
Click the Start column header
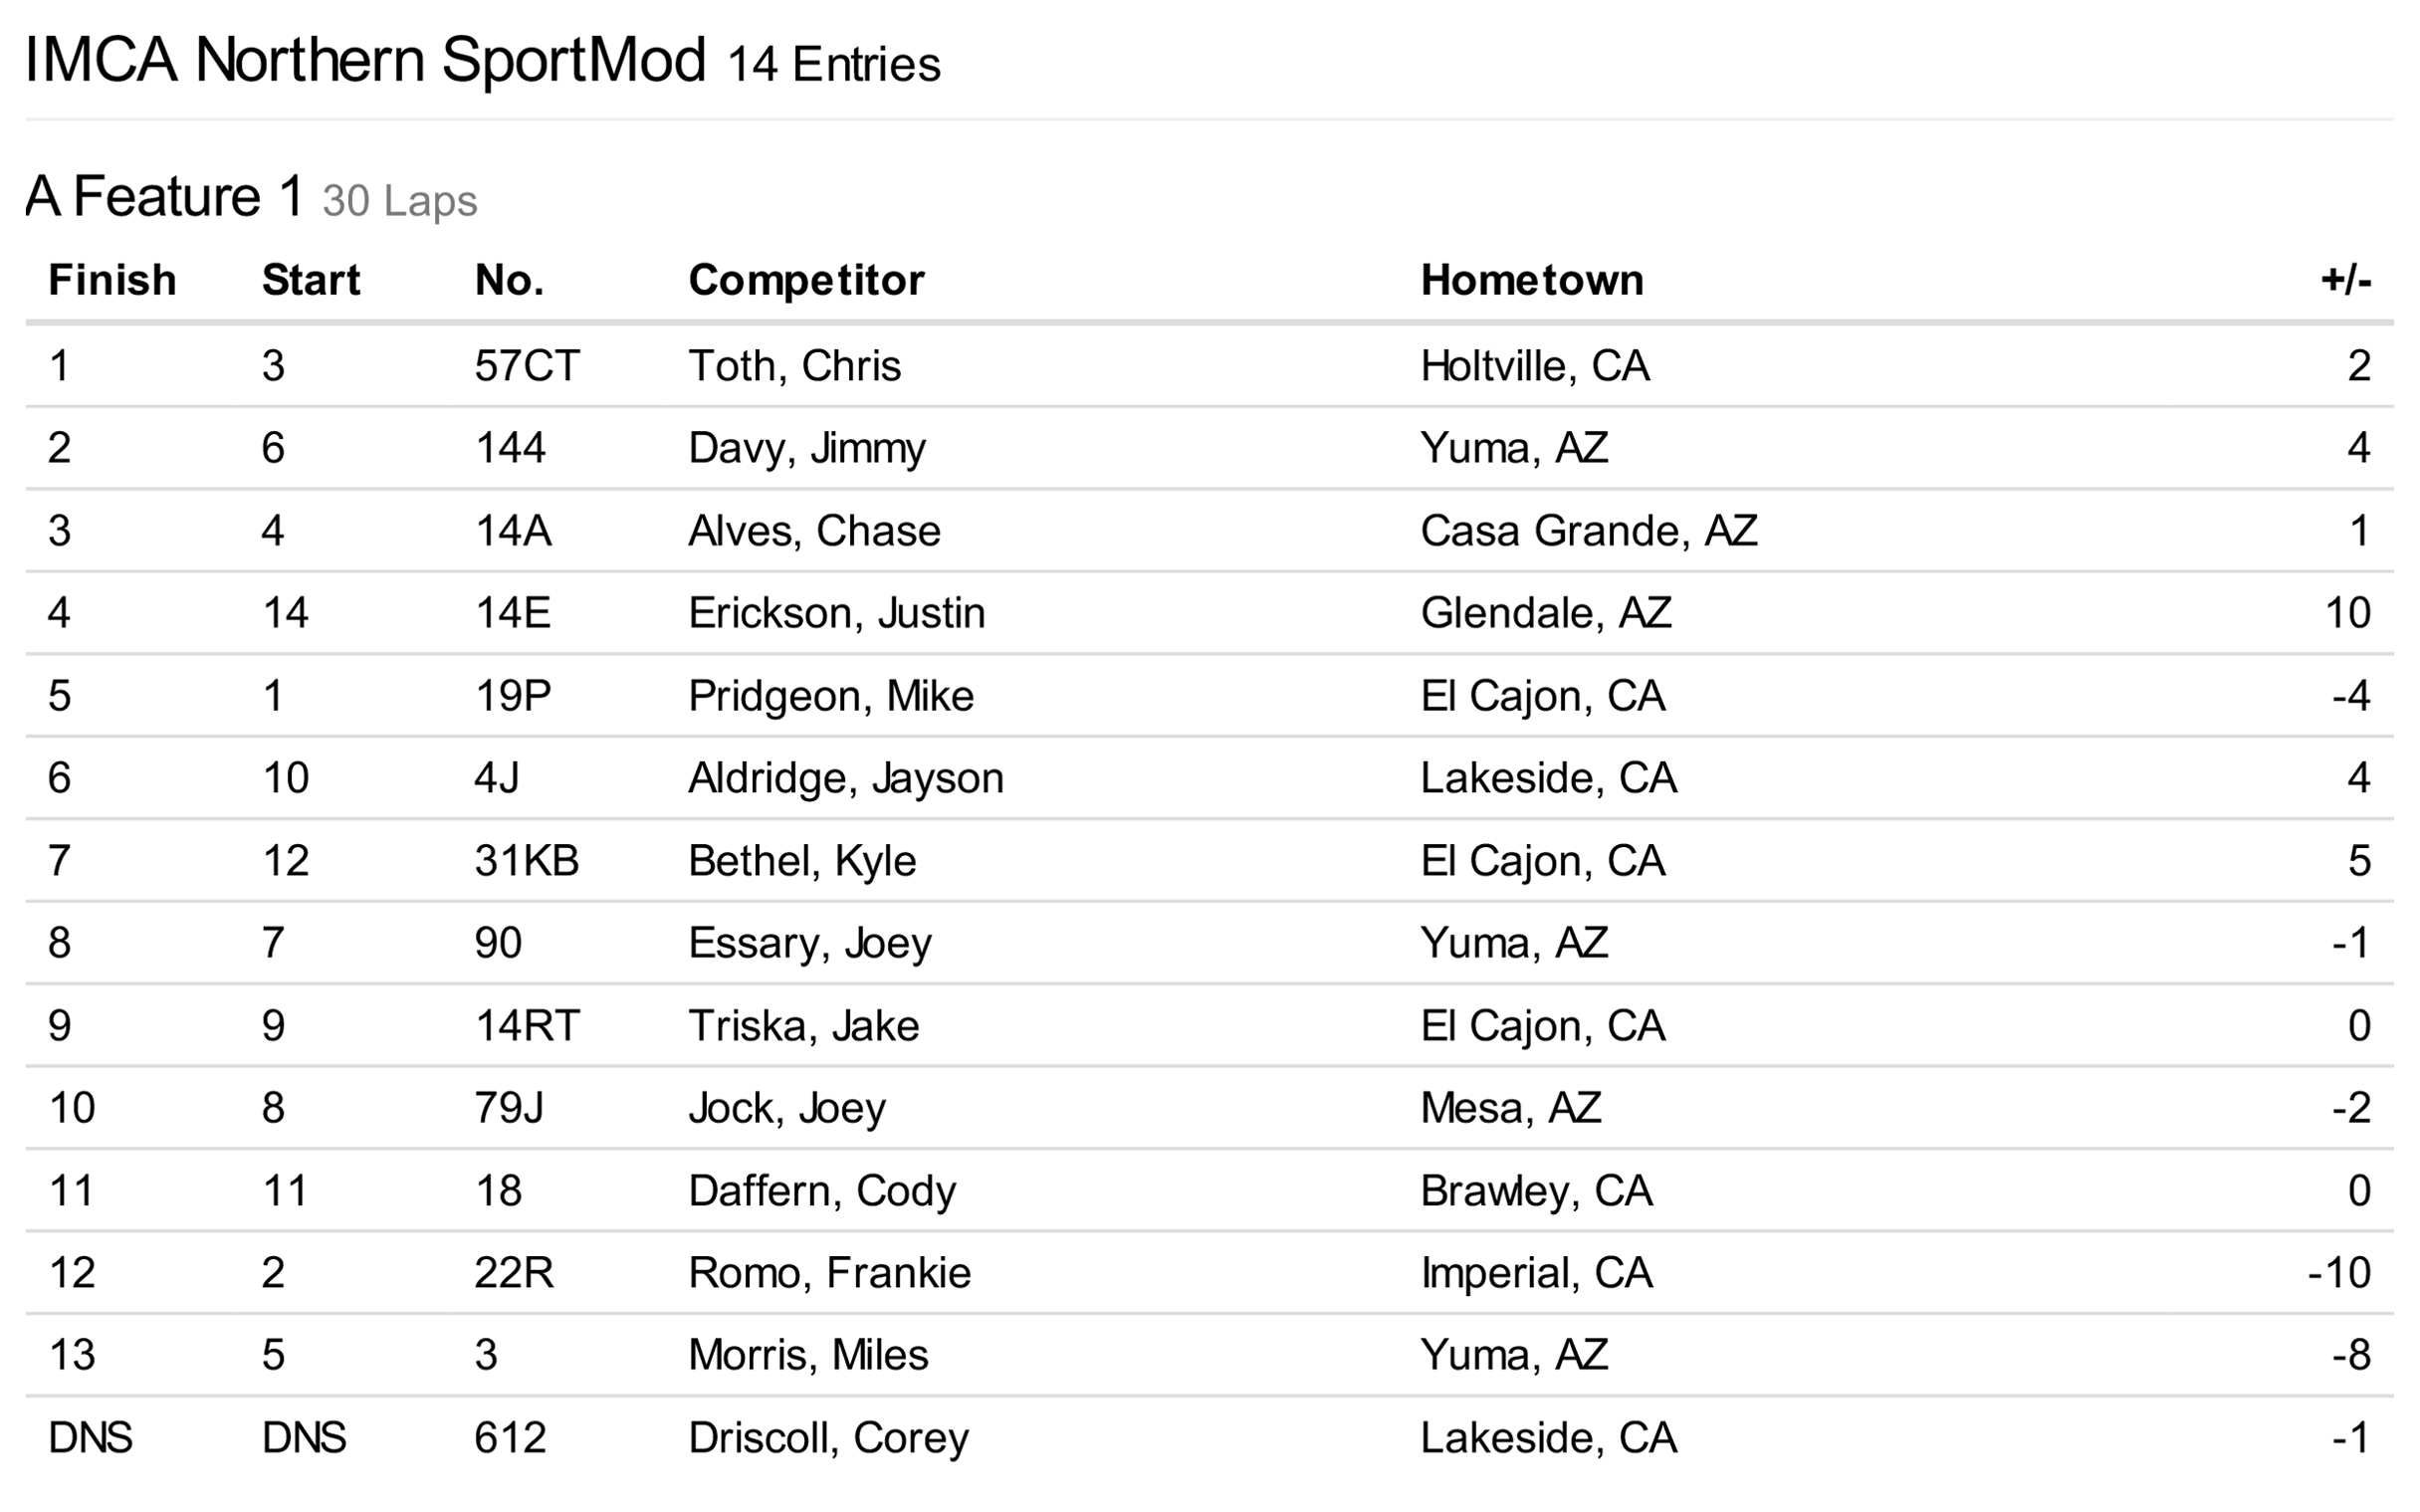coord(310,280)
